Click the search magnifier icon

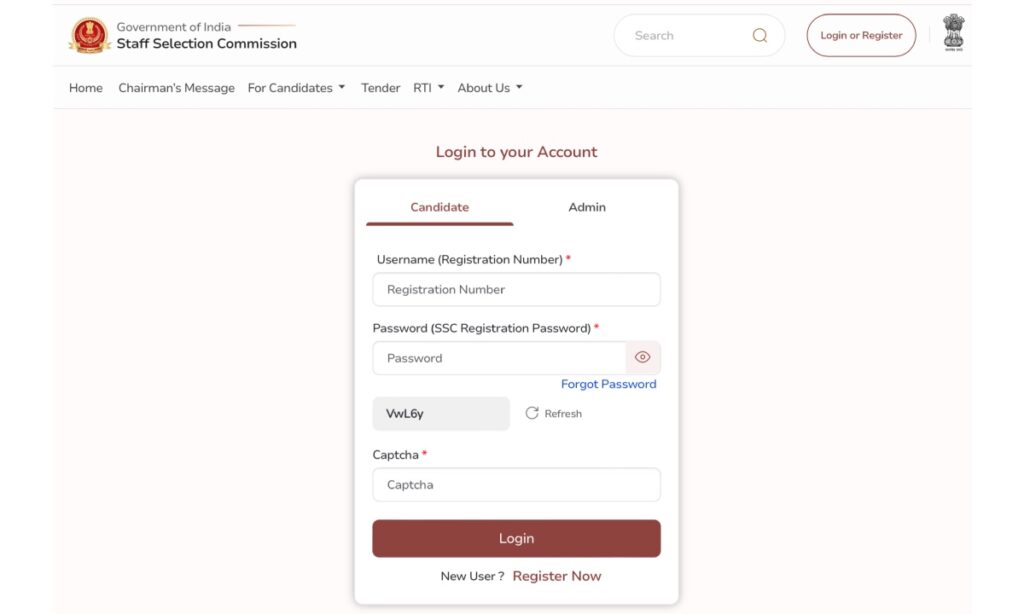coord(760,35)
